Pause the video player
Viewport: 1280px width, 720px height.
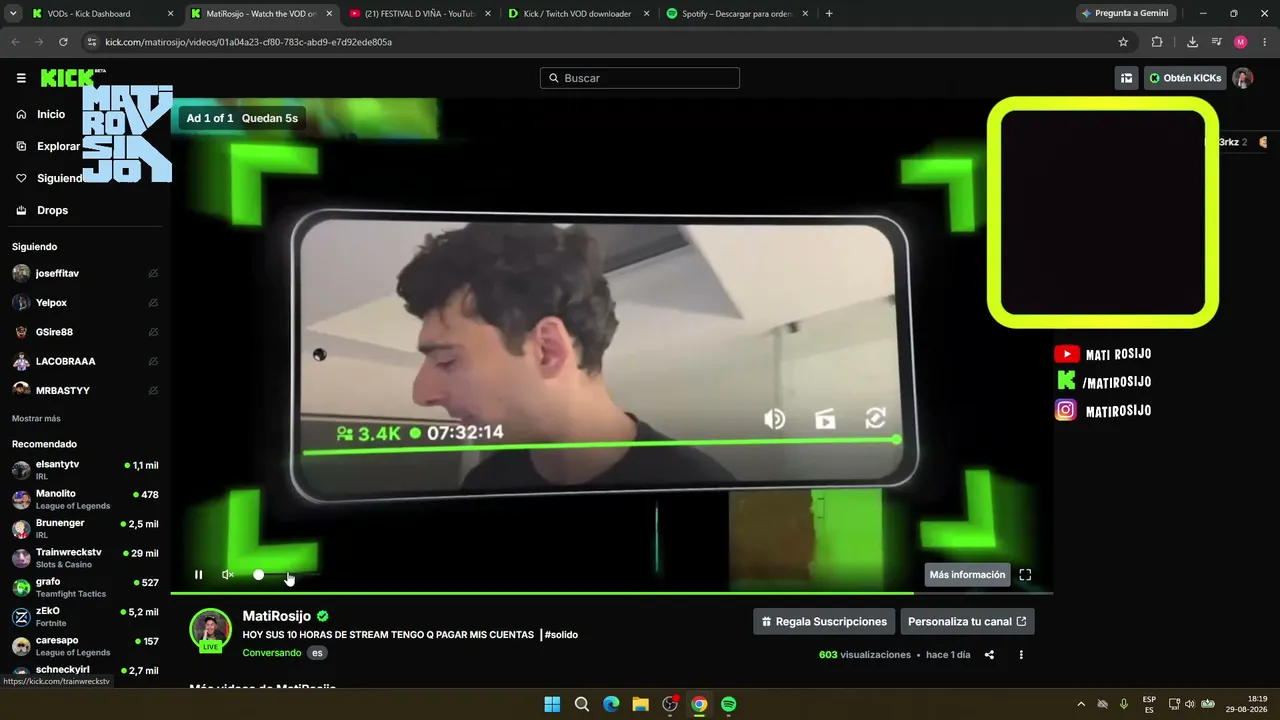coord(198,575)
